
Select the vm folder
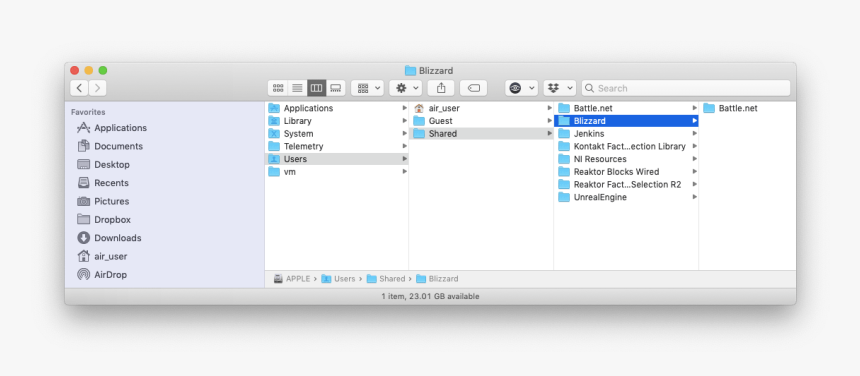[337, 172]
